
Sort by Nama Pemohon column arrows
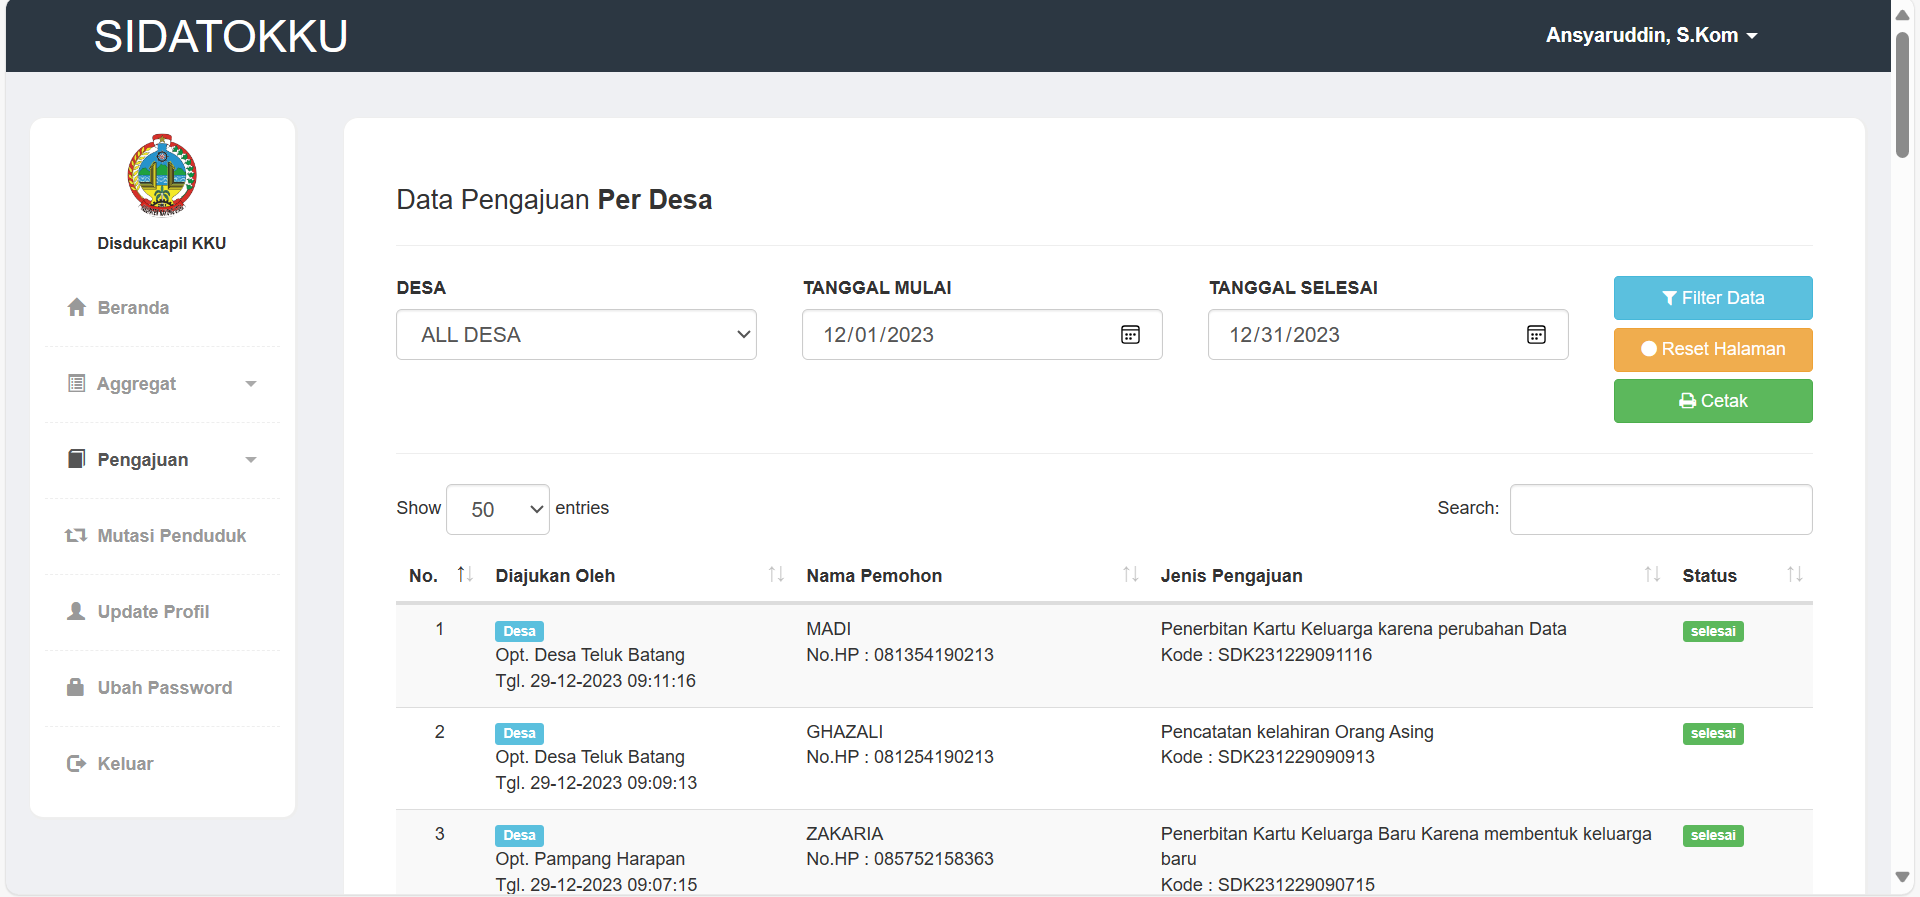[x=1130, y=575]
